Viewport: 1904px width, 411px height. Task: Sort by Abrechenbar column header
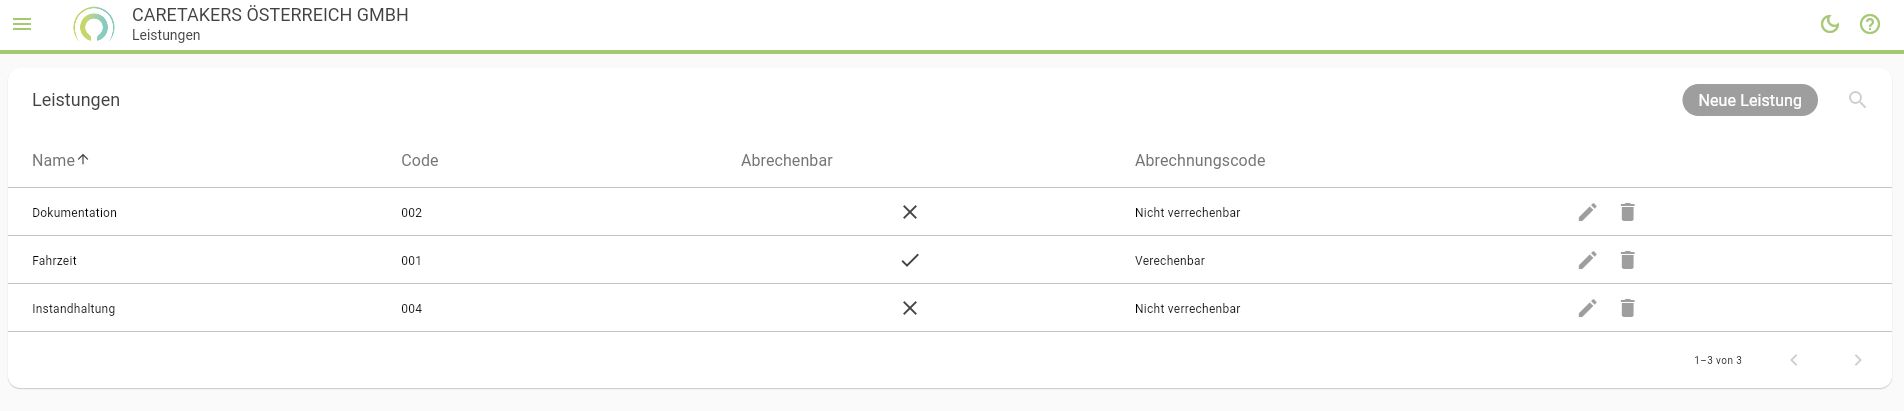coord(786,160)
